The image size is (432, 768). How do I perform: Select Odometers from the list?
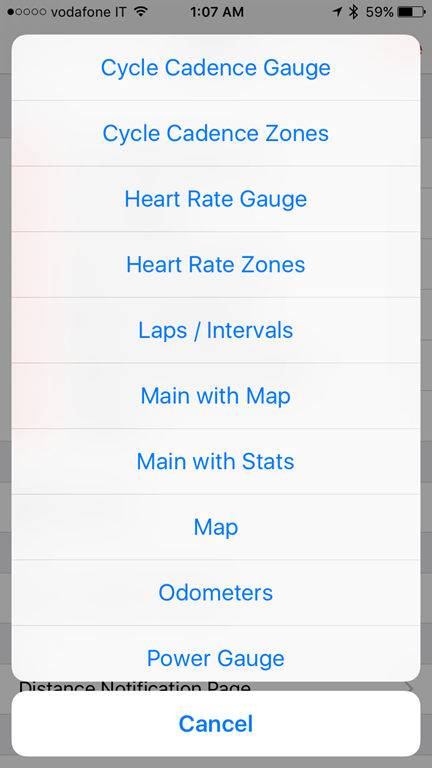click(x=216, y=593)
